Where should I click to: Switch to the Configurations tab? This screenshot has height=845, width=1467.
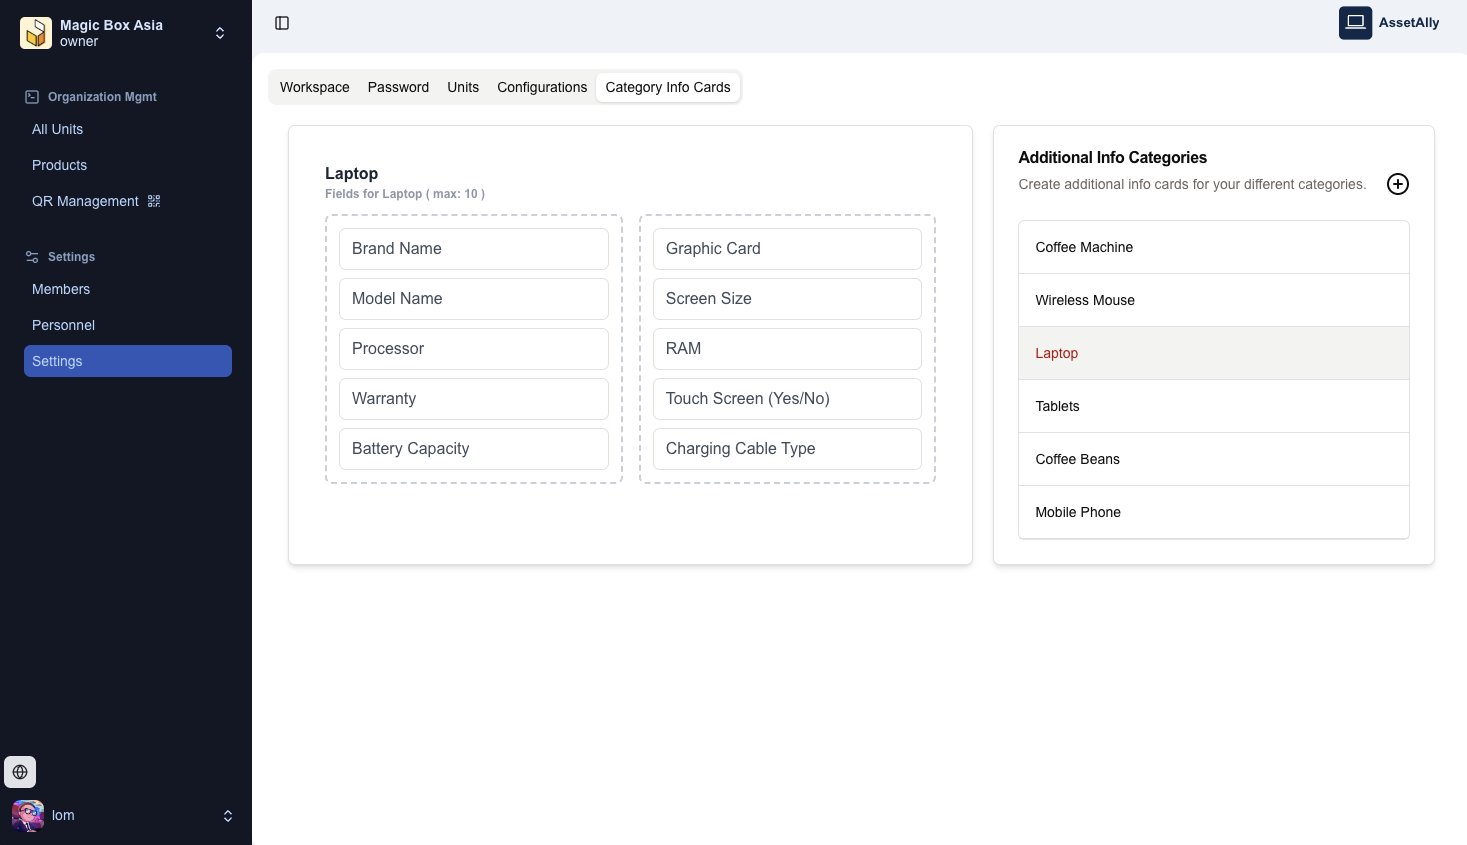(542, 87)
